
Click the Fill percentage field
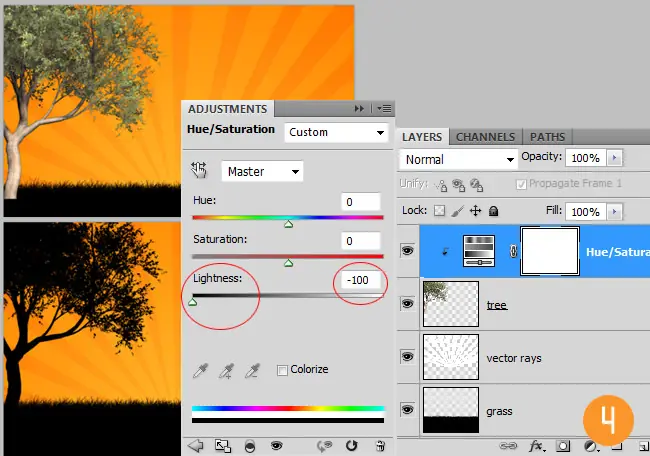tap(586, 212)
